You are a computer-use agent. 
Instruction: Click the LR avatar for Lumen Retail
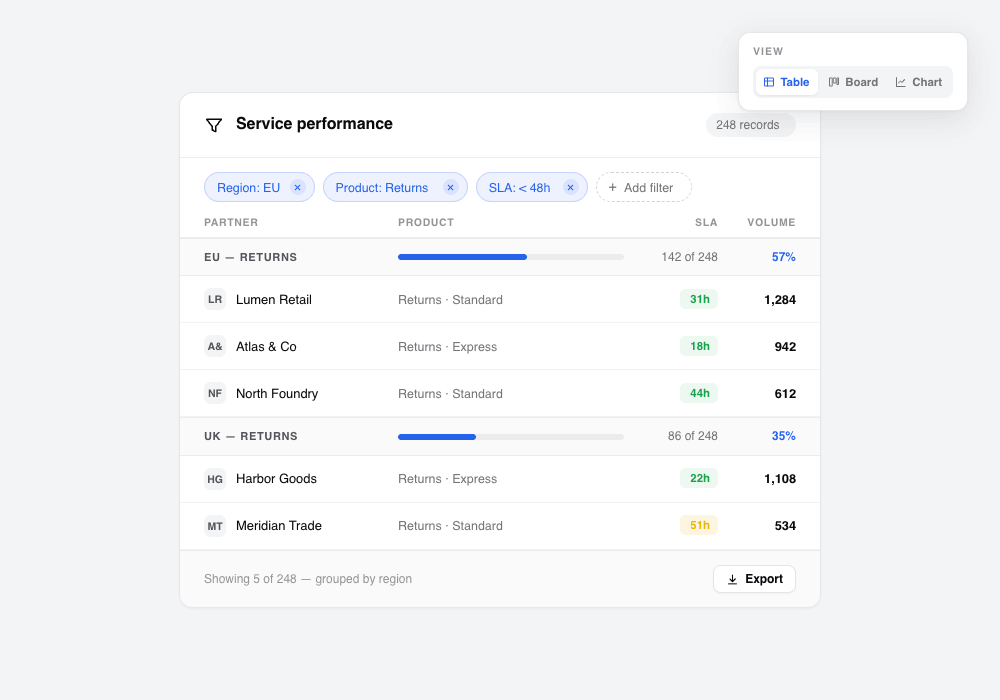click(x=215, y=300)
